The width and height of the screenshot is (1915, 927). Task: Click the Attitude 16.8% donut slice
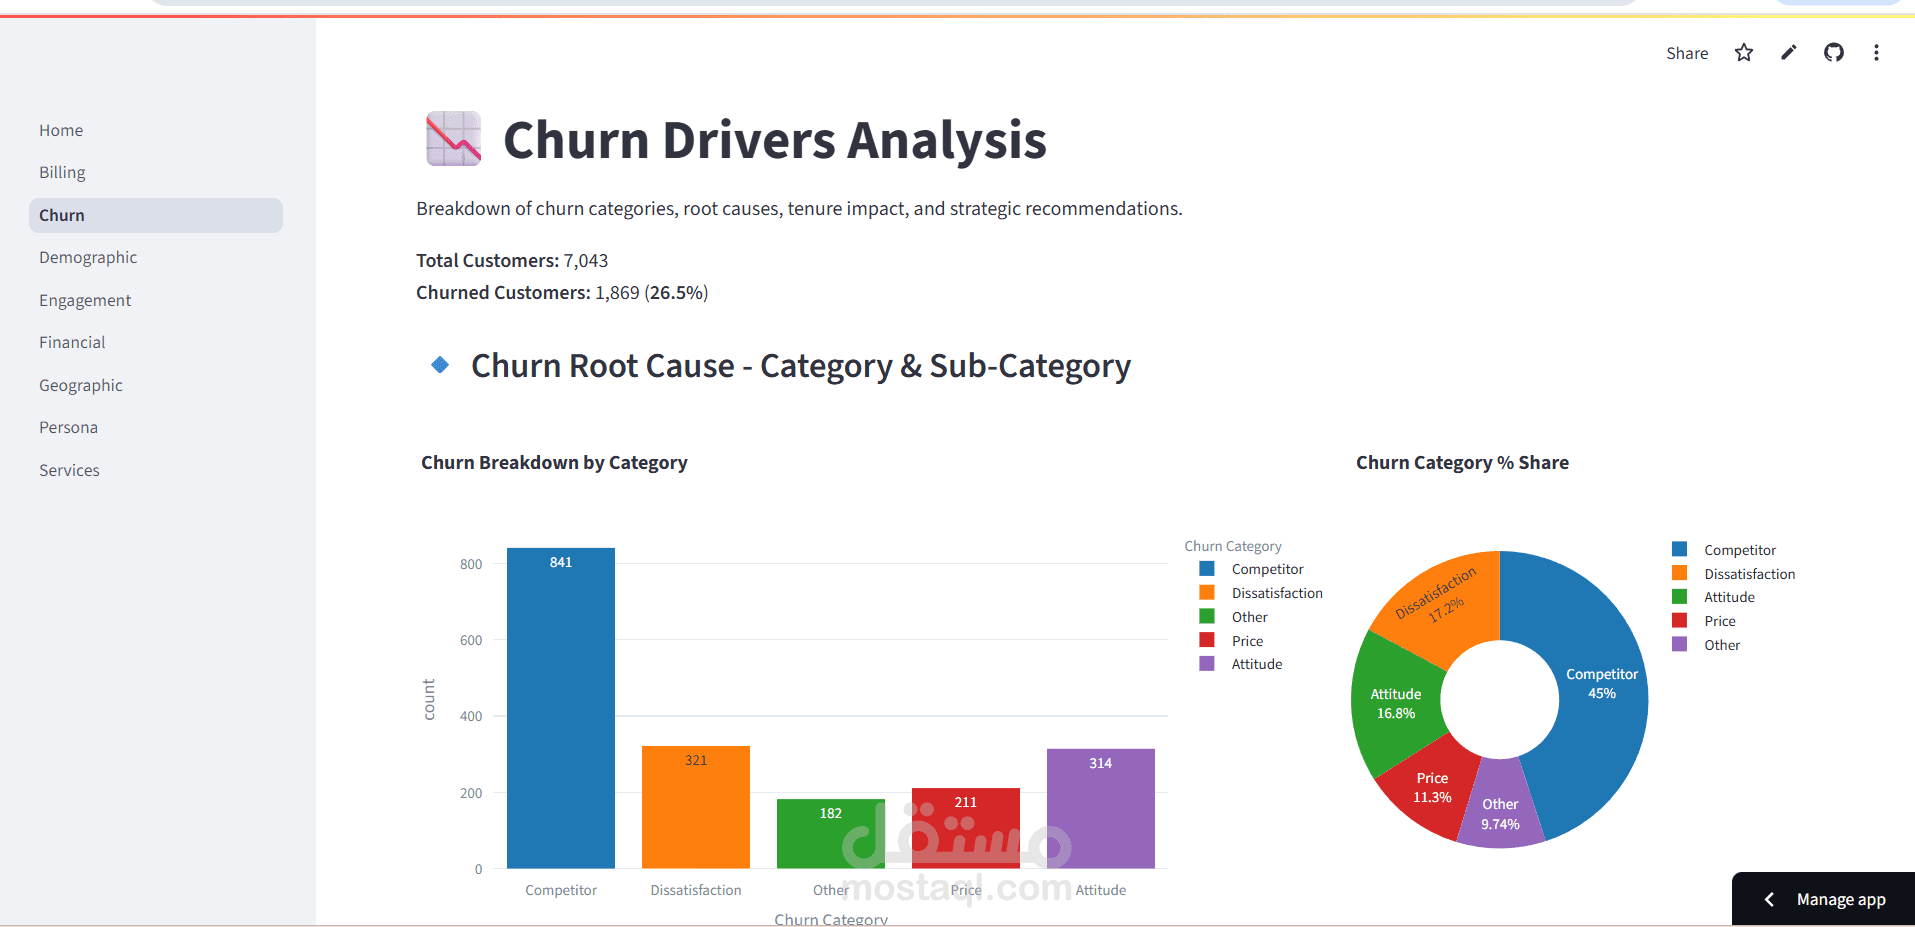1396,703
